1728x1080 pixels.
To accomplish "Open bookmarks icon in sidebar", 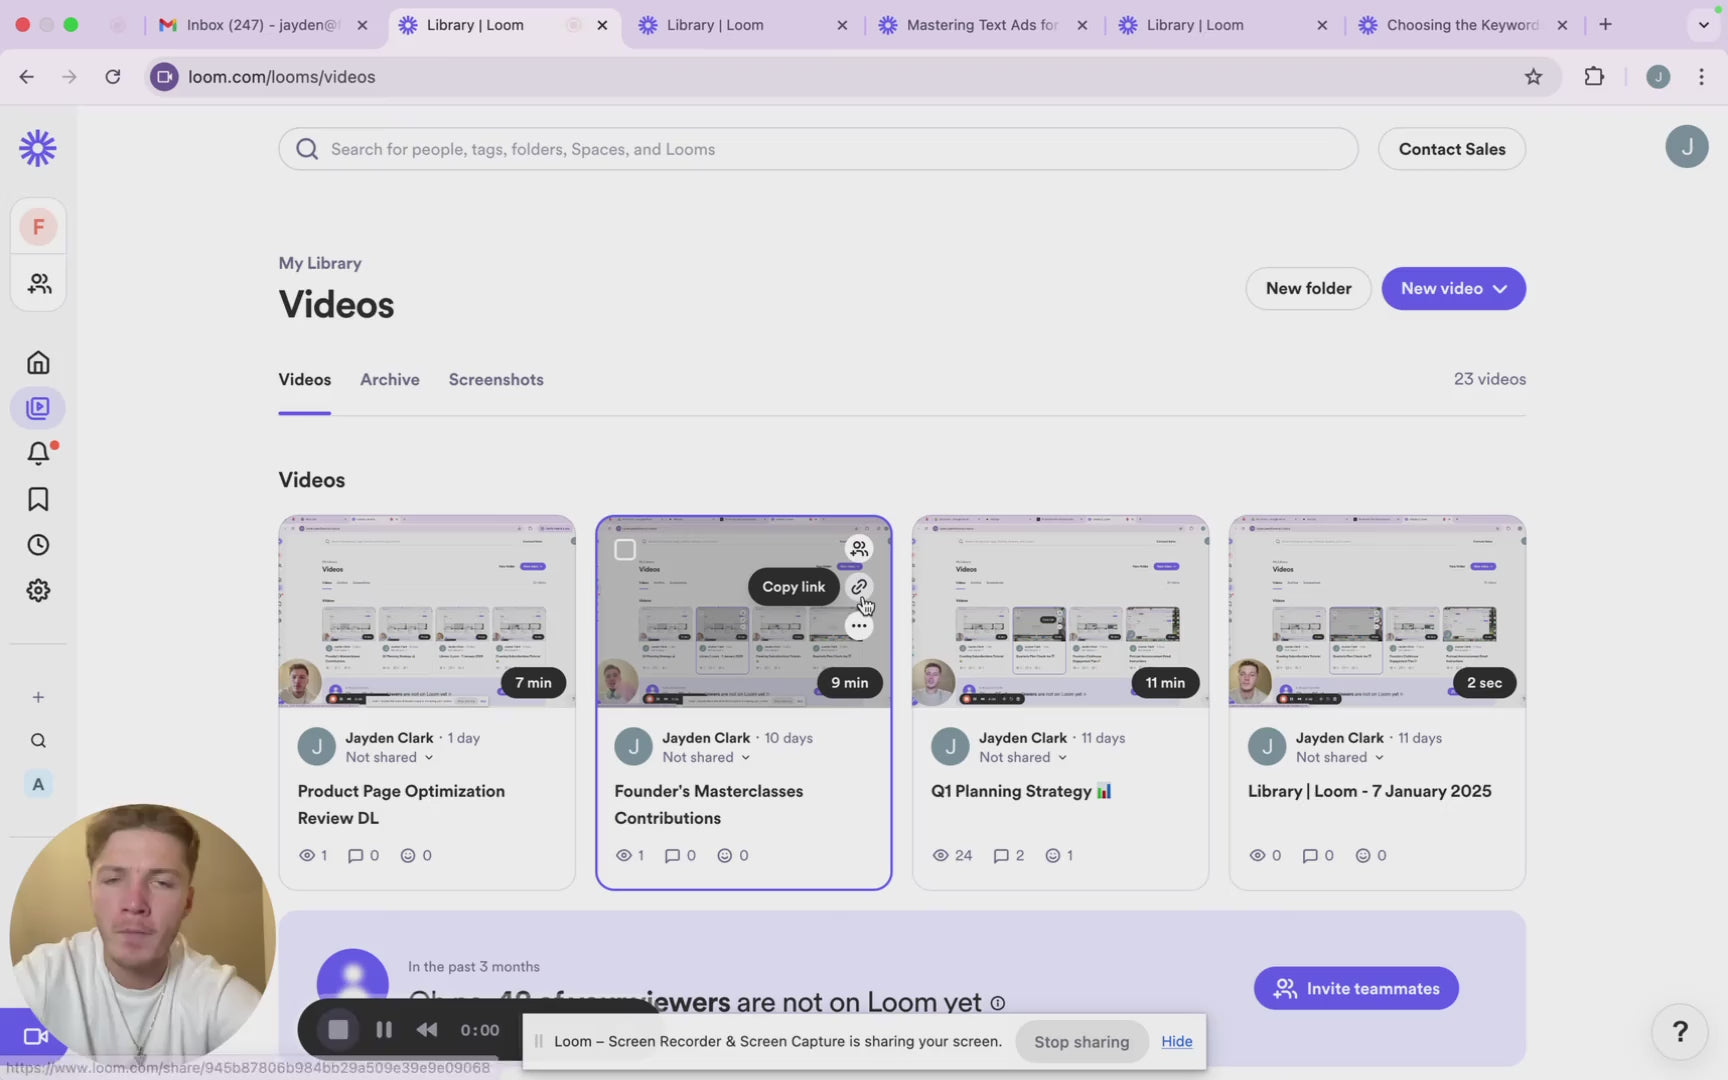I will click(38, 499).
